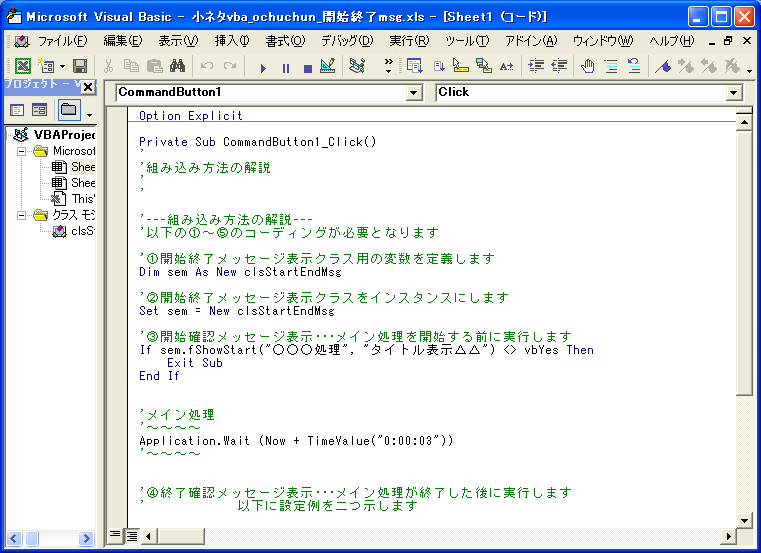Save the workbook with the floppy icon
Viewport: 761px width, 553px height.
click(80, 66)
